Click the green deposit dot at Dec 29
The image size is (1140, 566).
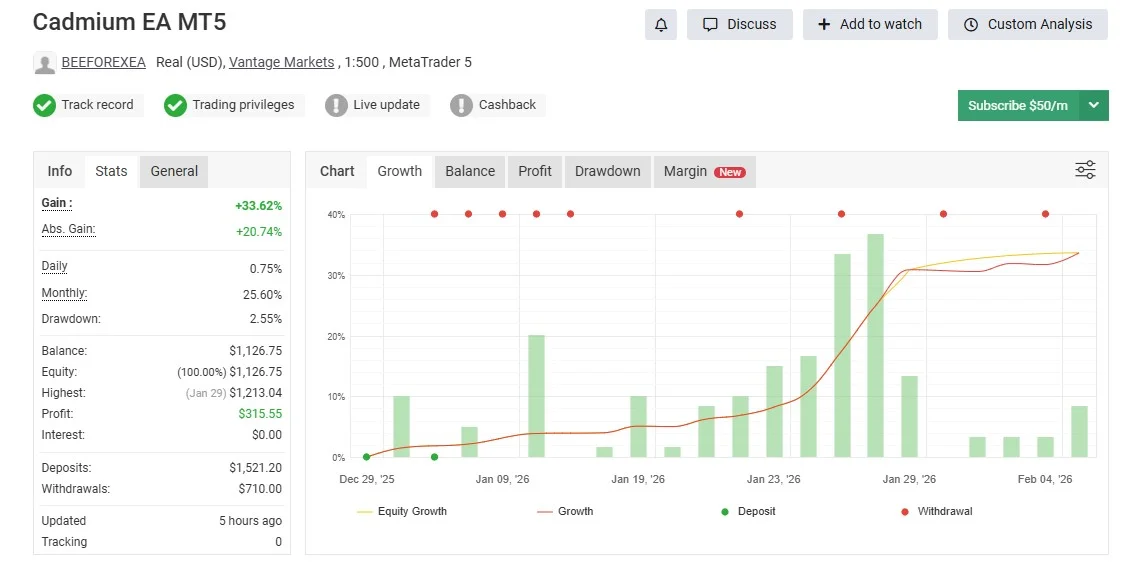click(x=366, y=457)
